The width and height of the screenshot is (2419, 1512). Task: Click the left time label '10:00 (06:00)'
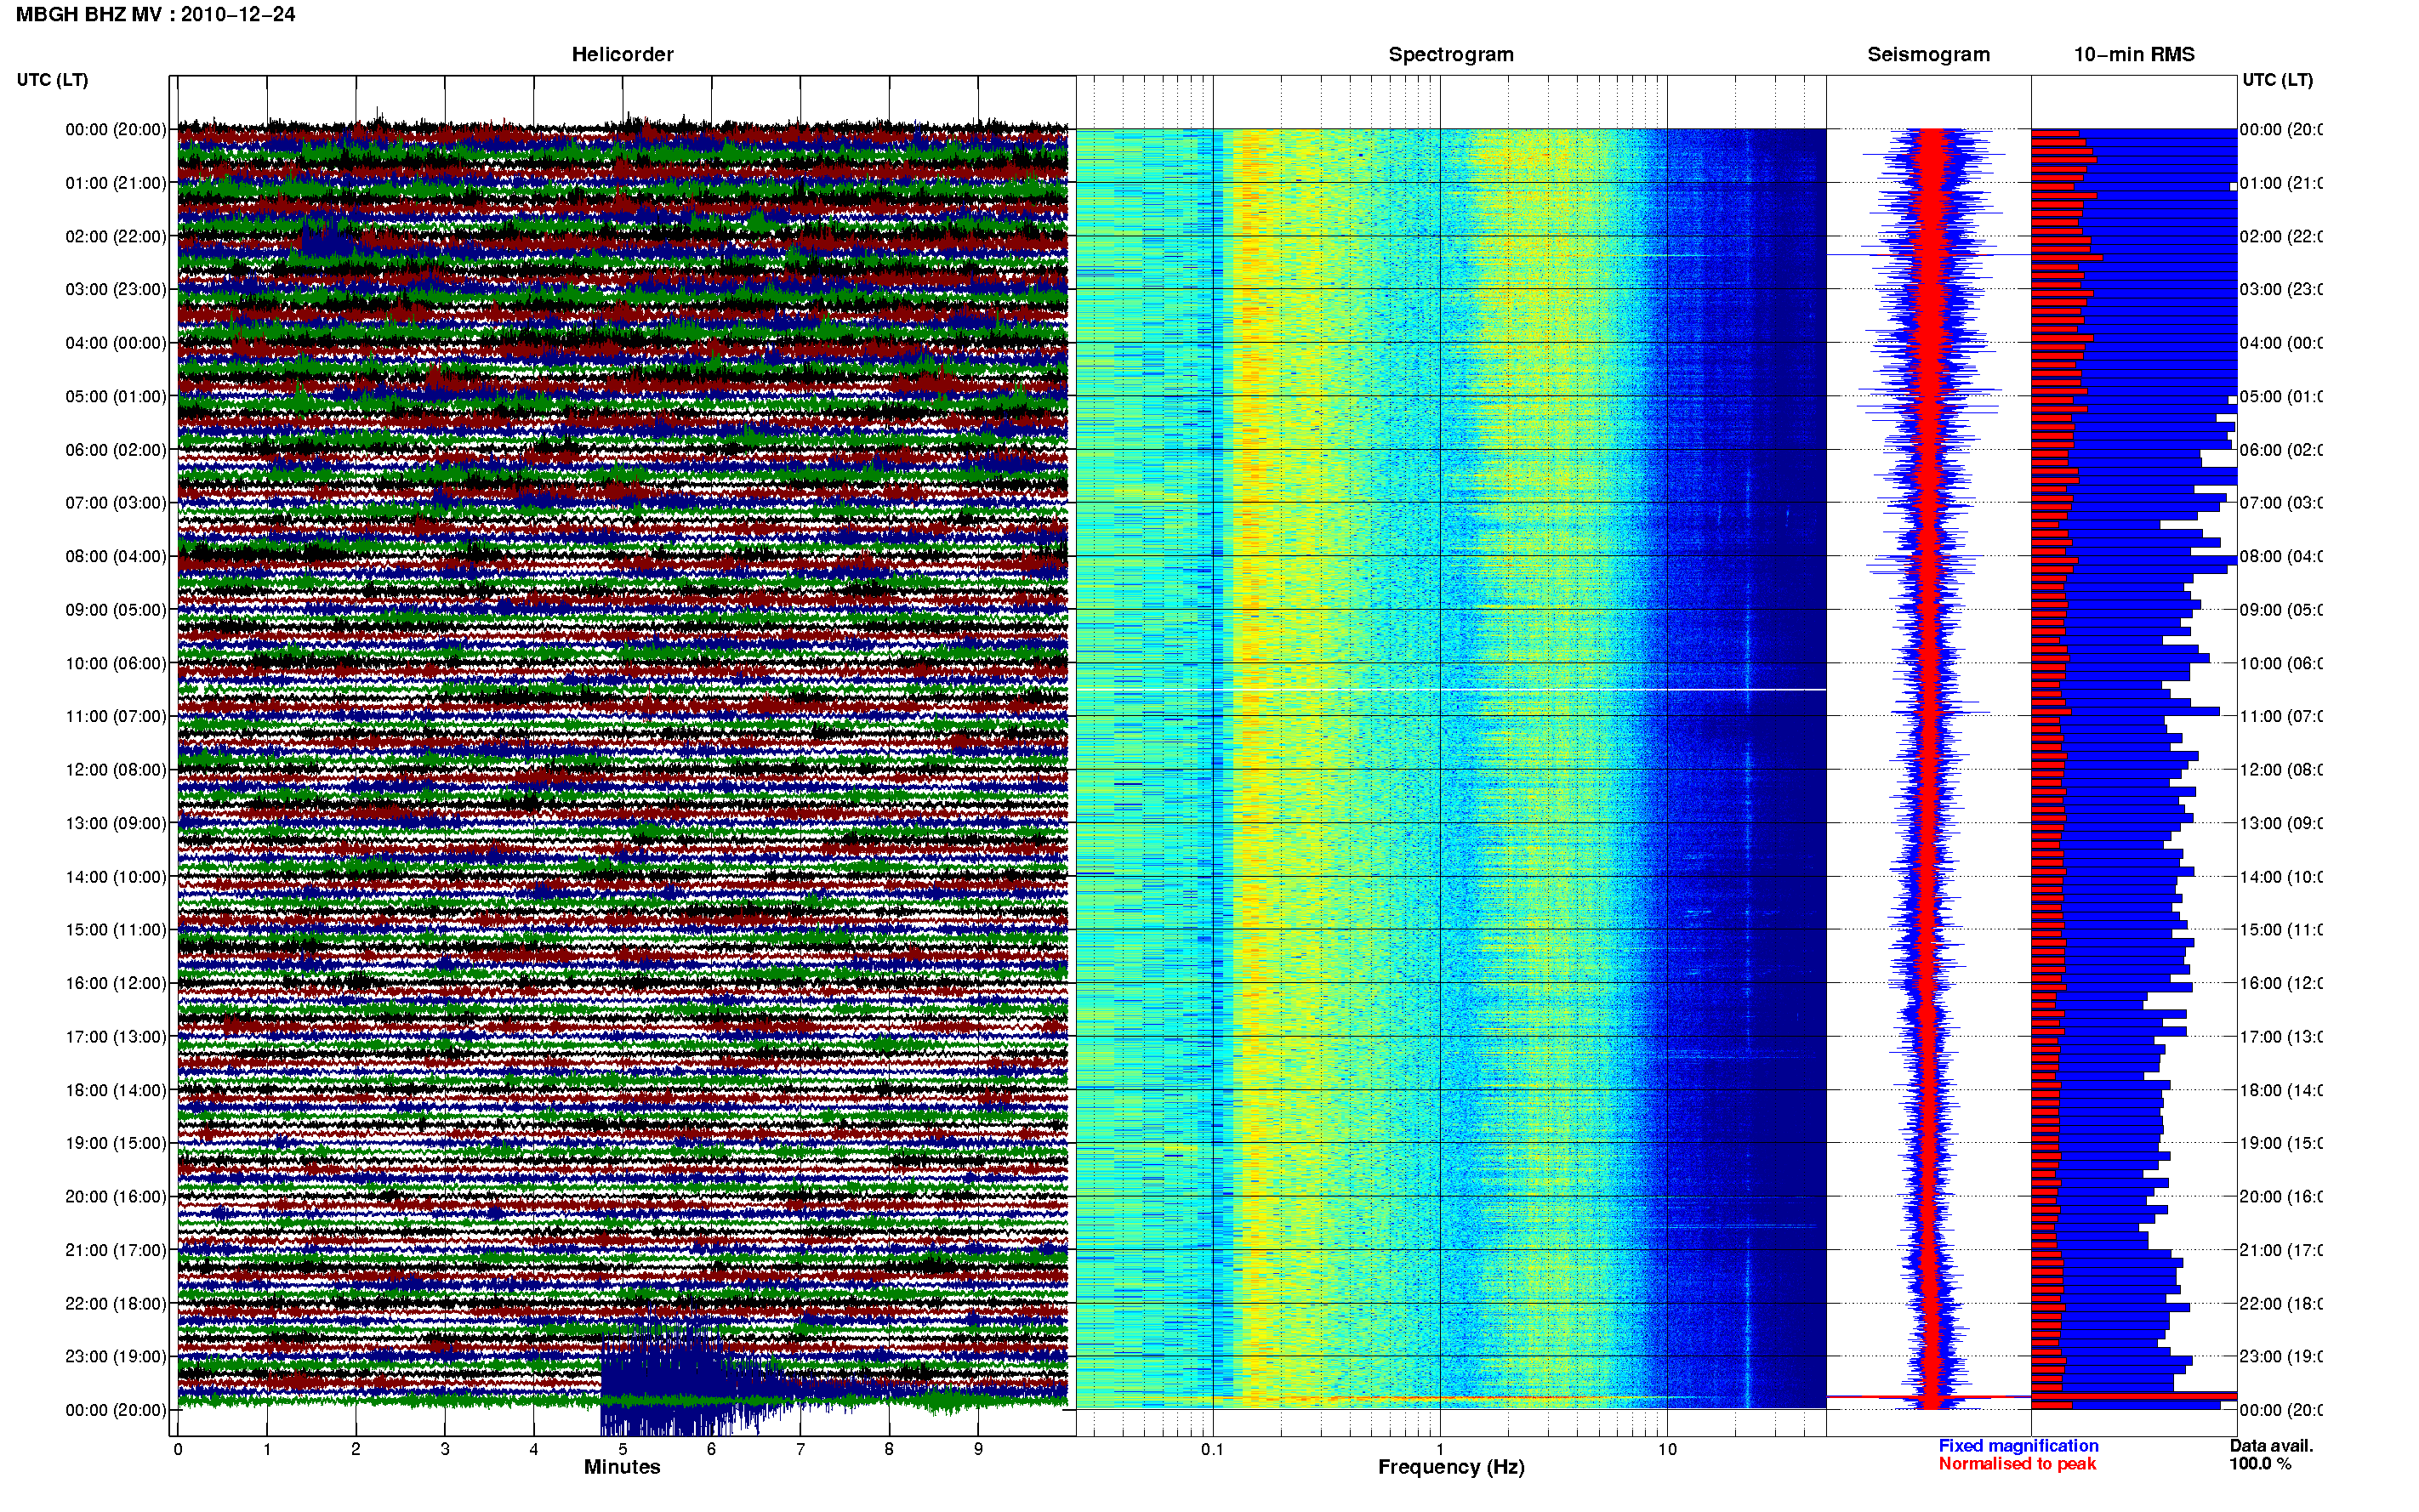pos(116,663)
